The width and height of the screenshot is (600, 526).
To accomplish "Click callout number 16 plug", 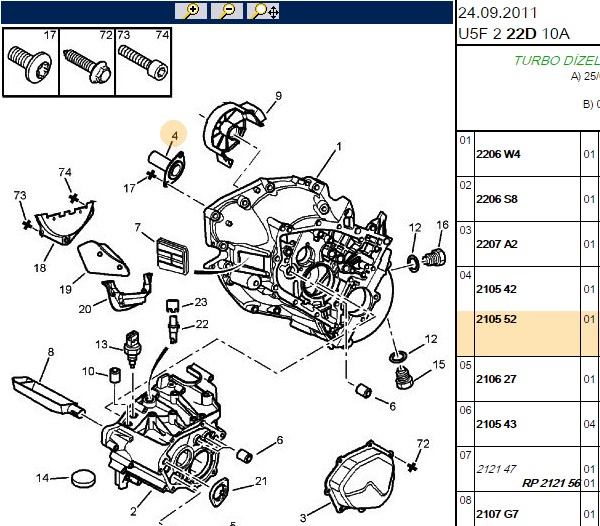I will click(x=442, y=225).
